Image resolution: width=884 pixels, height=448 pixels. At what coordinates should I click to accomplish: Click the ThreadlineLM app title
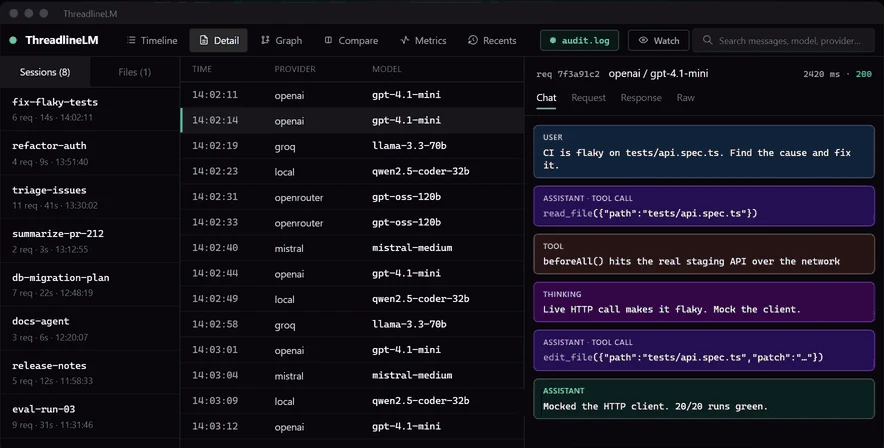point(62,41)
